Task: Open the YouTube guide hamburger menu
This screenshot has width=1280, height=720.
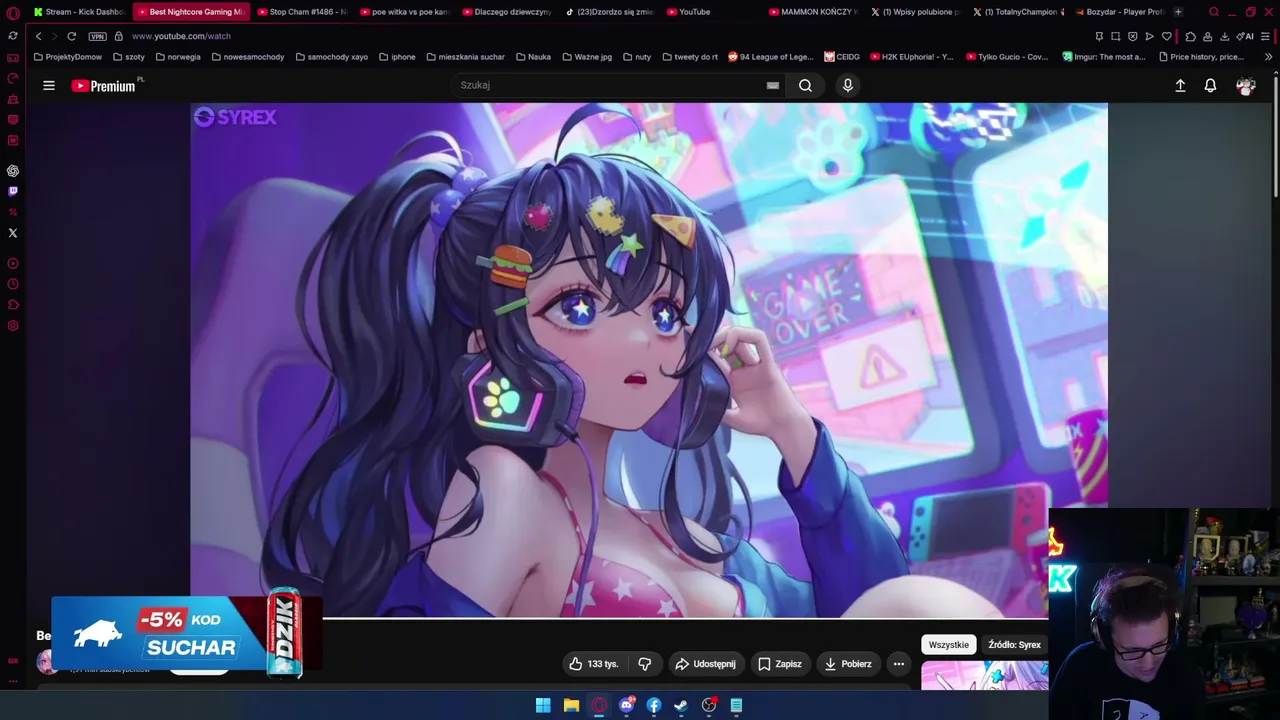Action: 49,85
